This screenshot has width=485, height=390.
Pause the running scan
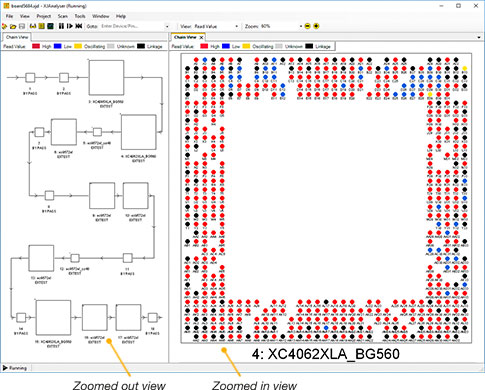coord(61,26)
